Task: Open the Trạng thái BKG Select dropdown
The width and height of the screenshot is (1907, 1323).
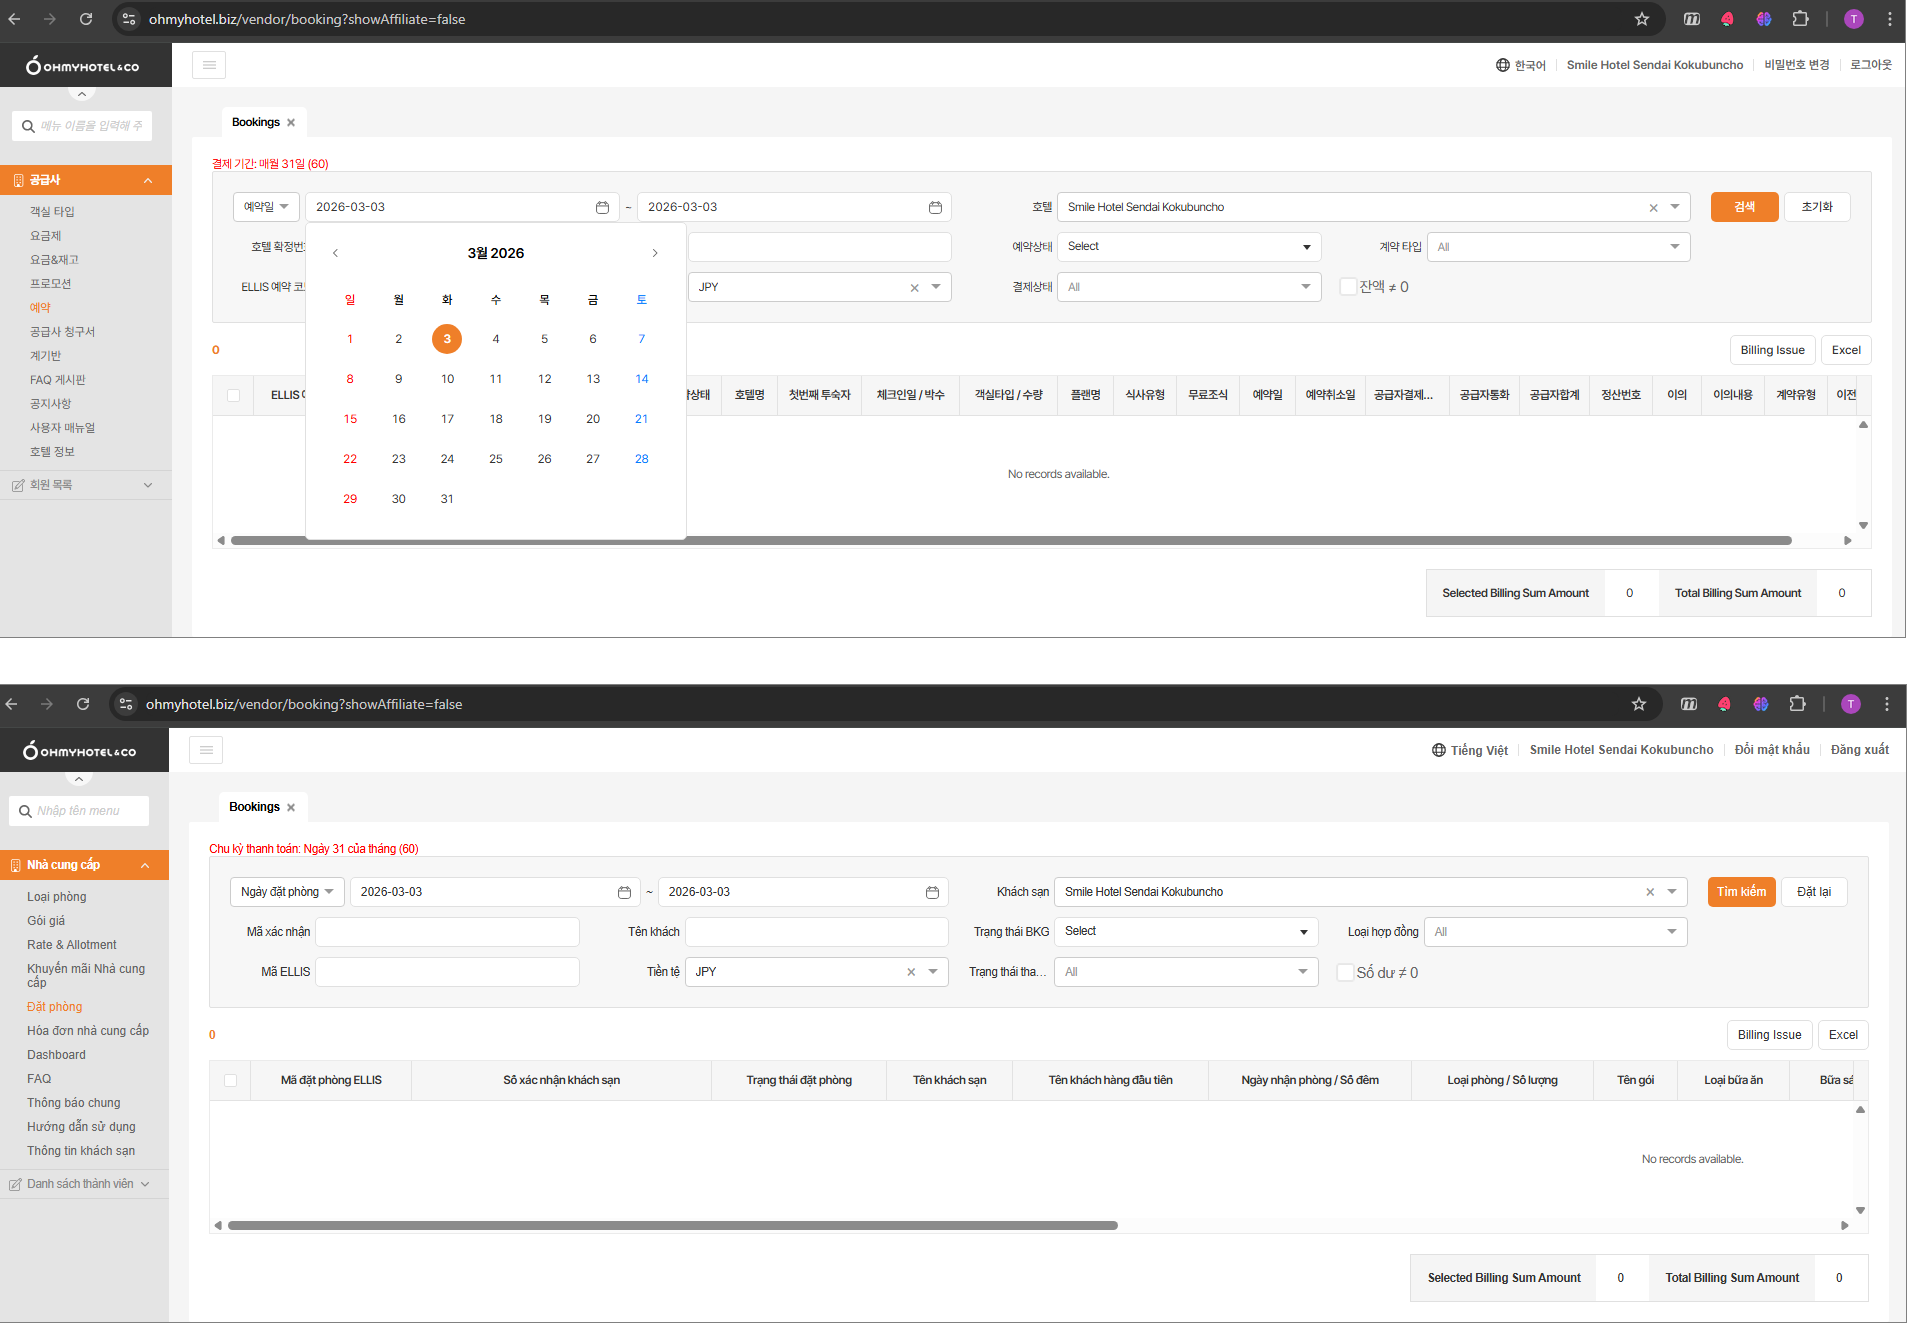Action: click(1185, 932)
